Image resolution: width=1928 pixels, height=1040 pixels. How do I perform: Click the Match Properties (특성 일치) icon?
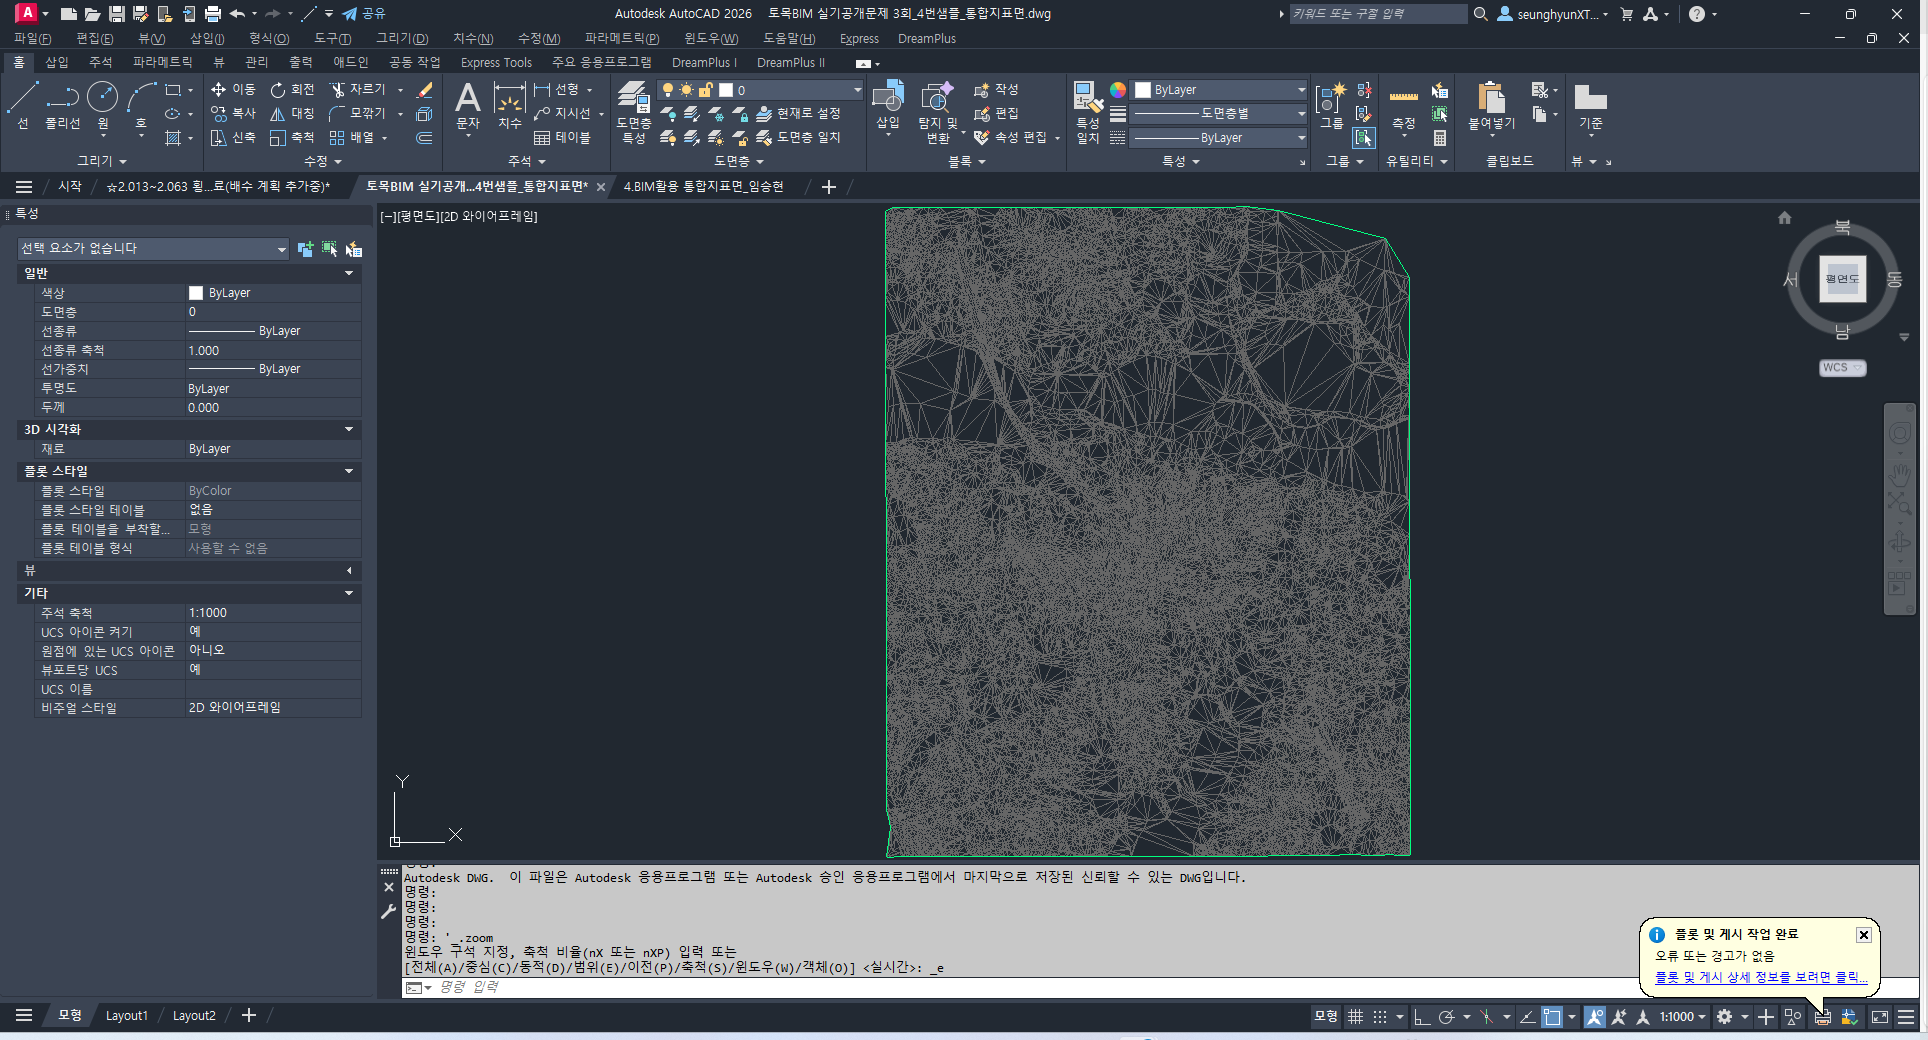coord(1087,110)
